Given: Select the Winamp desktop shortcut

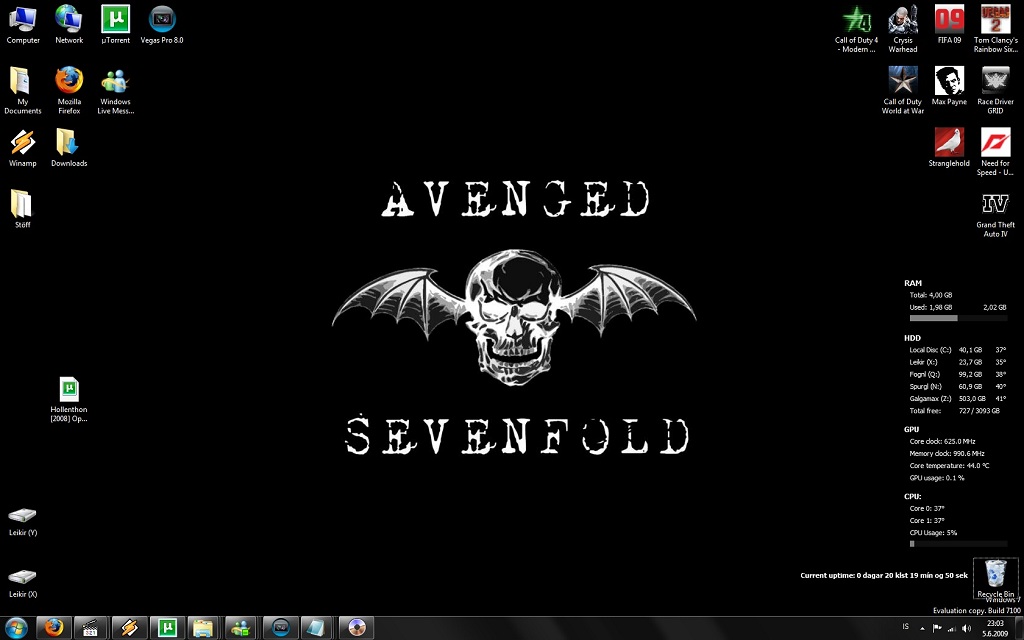Looking at the screenshot, I should (x=22, y=148).
